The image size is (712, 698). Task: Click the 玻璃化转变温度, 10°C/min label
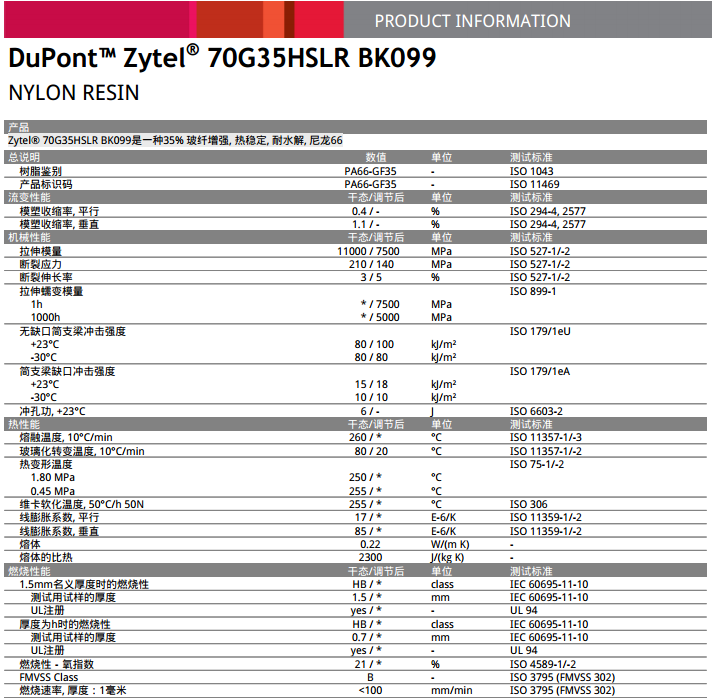click(x=82, y=451)
